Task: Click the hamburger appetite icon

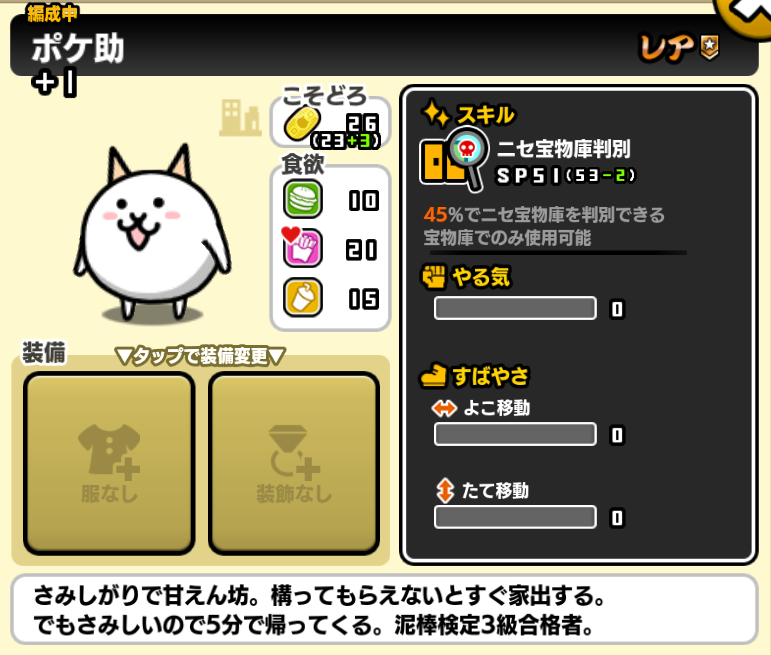Action: pos(303,200)
